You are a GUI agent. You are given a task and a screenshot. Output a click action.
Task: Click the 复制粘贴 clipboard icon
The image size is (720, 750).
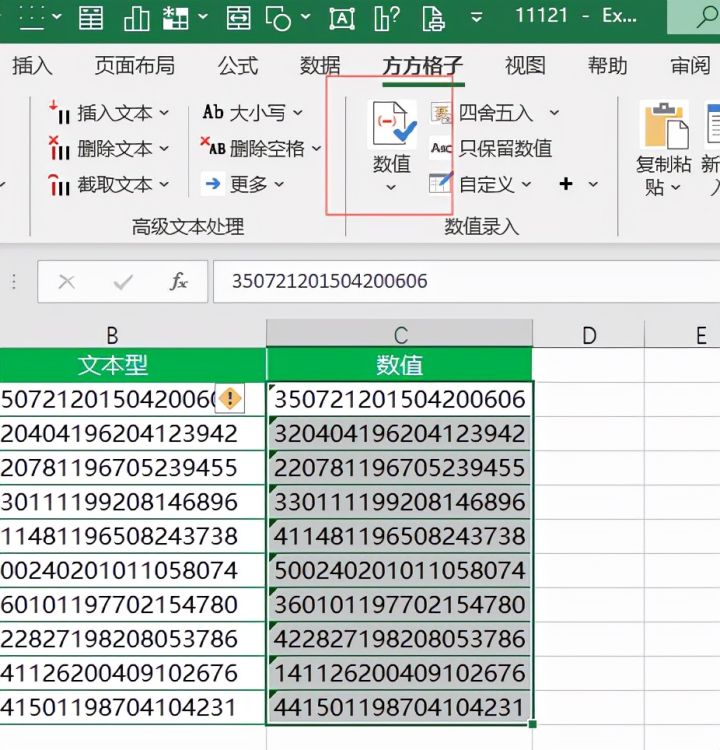(666, 125)
